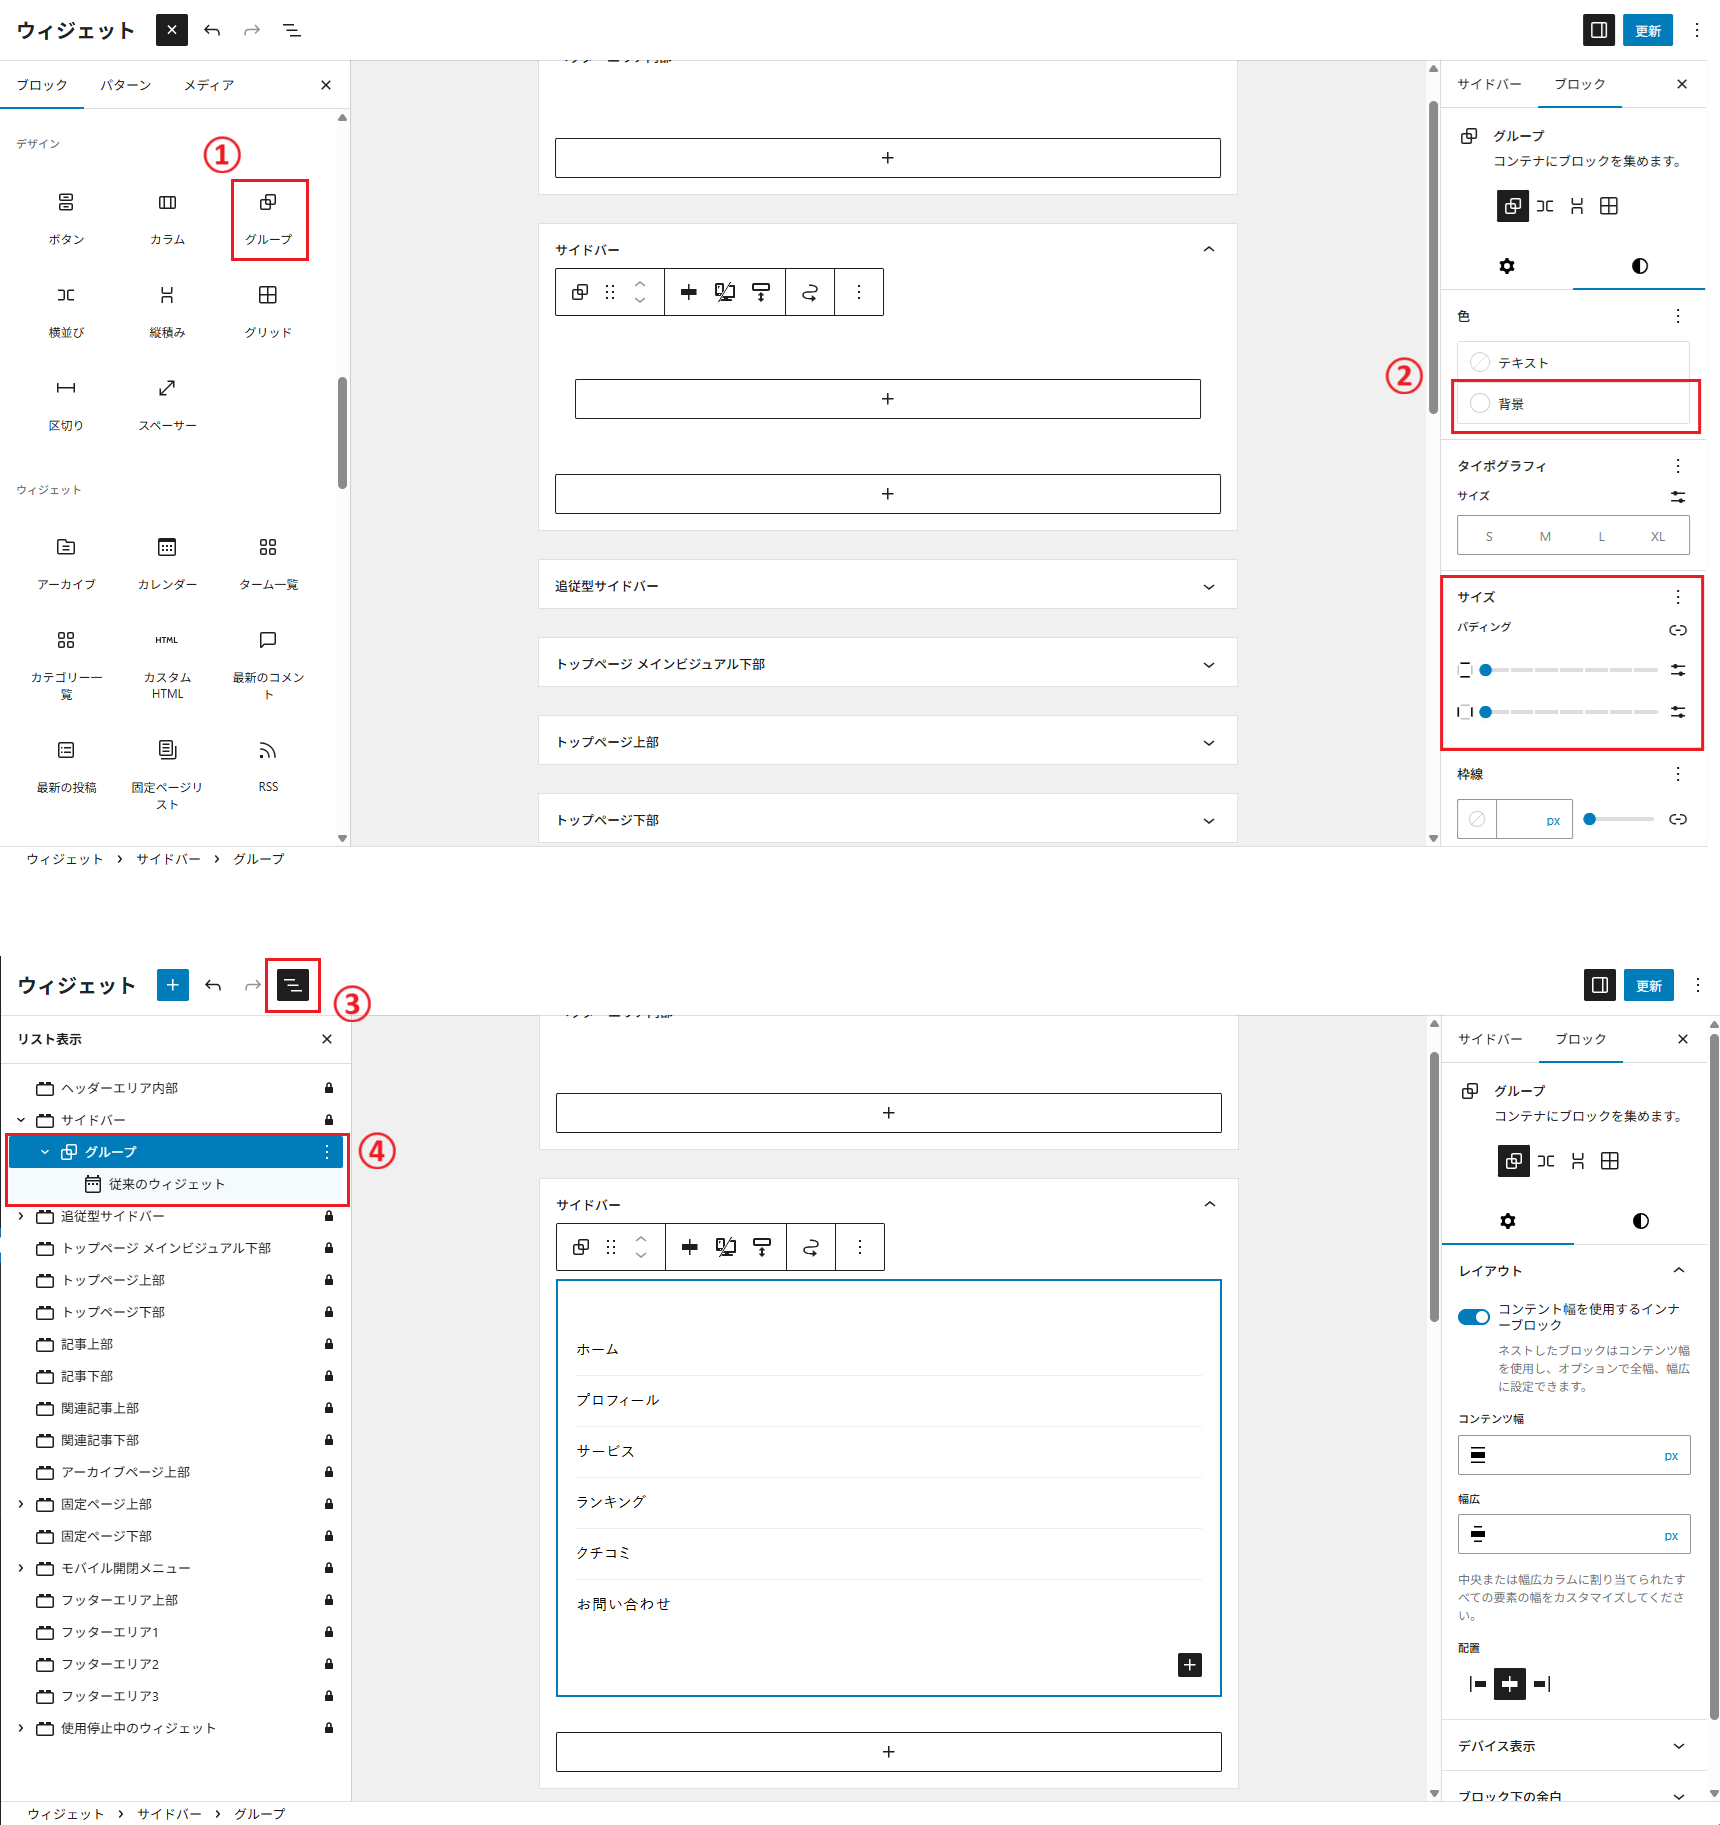The height and width of the screenshot is (1825, 1720).
Task: Toggle the コンテント幅を使用するインナーブロック switch
Action: click(x=1473, y=1316)
